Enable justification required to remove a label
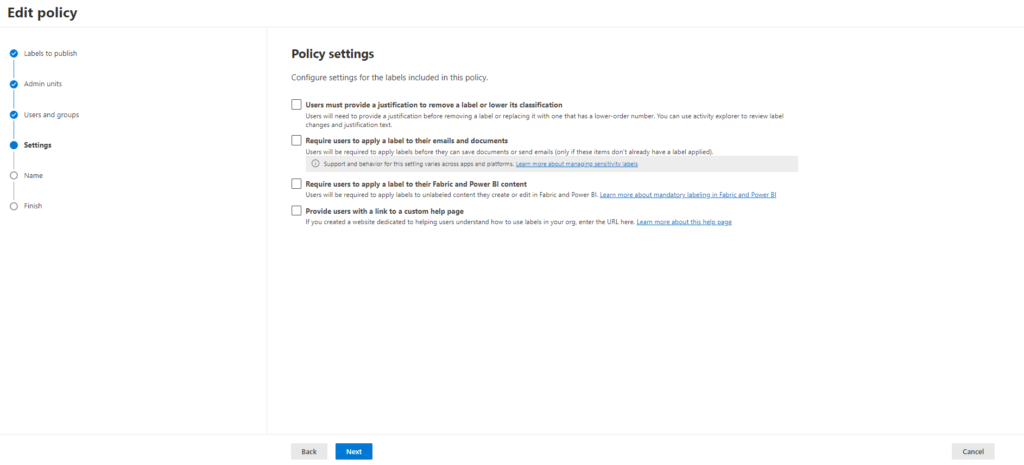Image resolution: width=1024 pixels, height=465 pixels. 296,104
